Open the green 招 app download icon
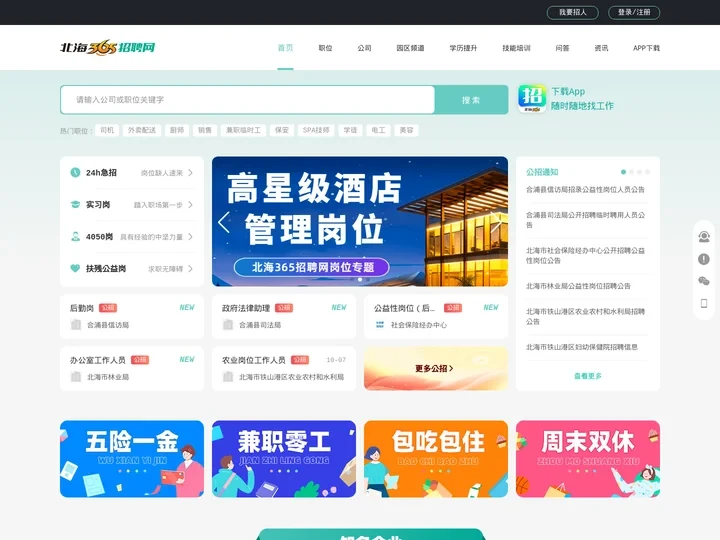 coord(532,98)
